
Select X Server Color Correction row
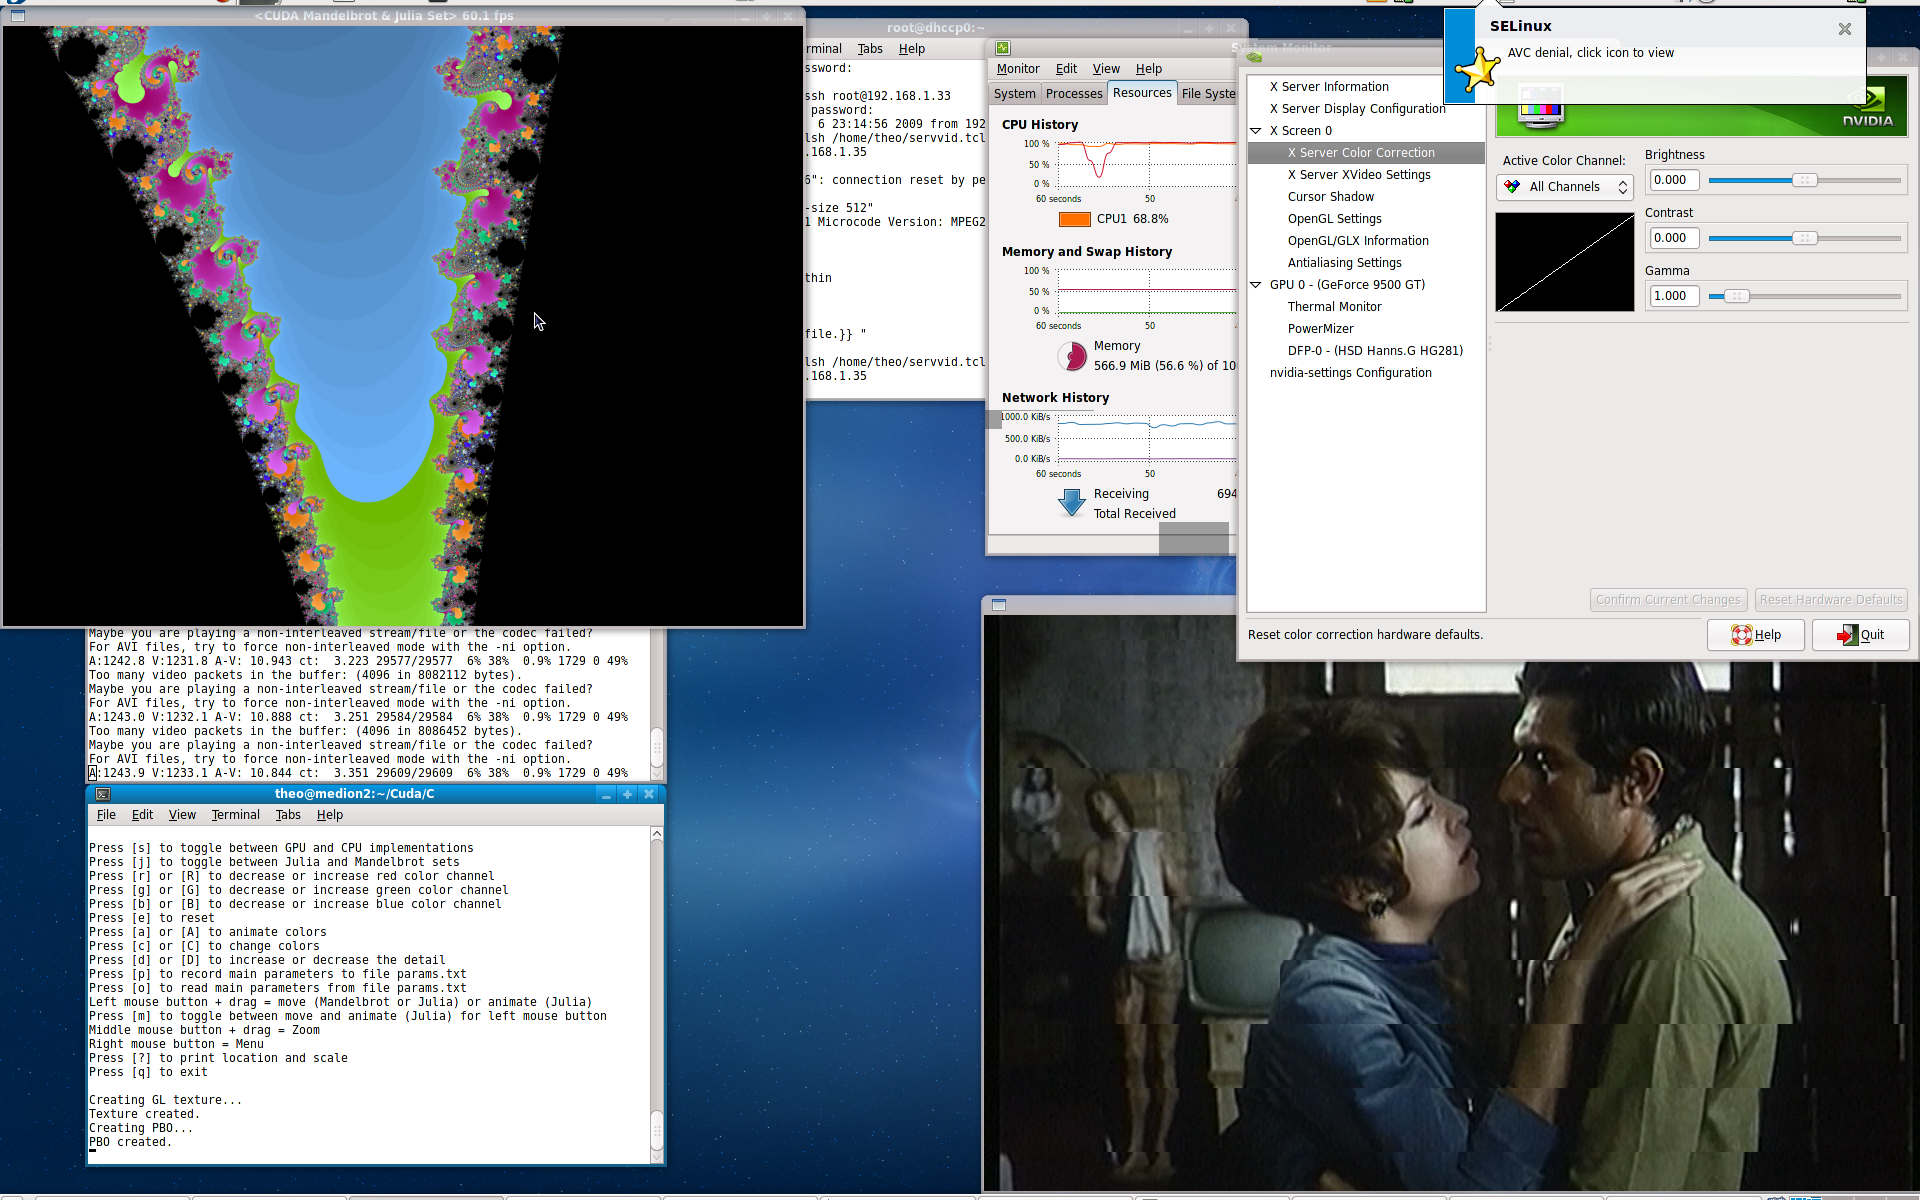(x=1366, y=153)
